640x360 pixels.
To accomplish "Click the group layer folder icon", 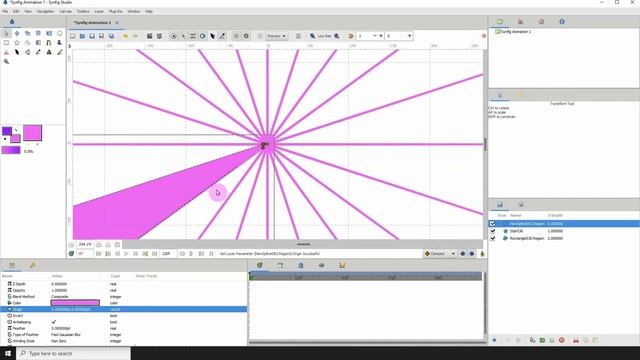I will click(542, 340).
